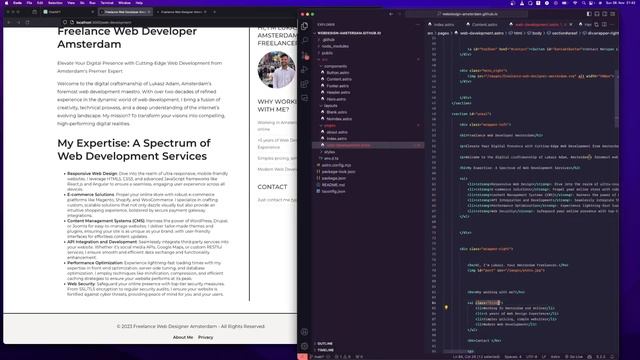Open Source Control view with the red badge
This screenshot has height=360, width=640.
304,56
